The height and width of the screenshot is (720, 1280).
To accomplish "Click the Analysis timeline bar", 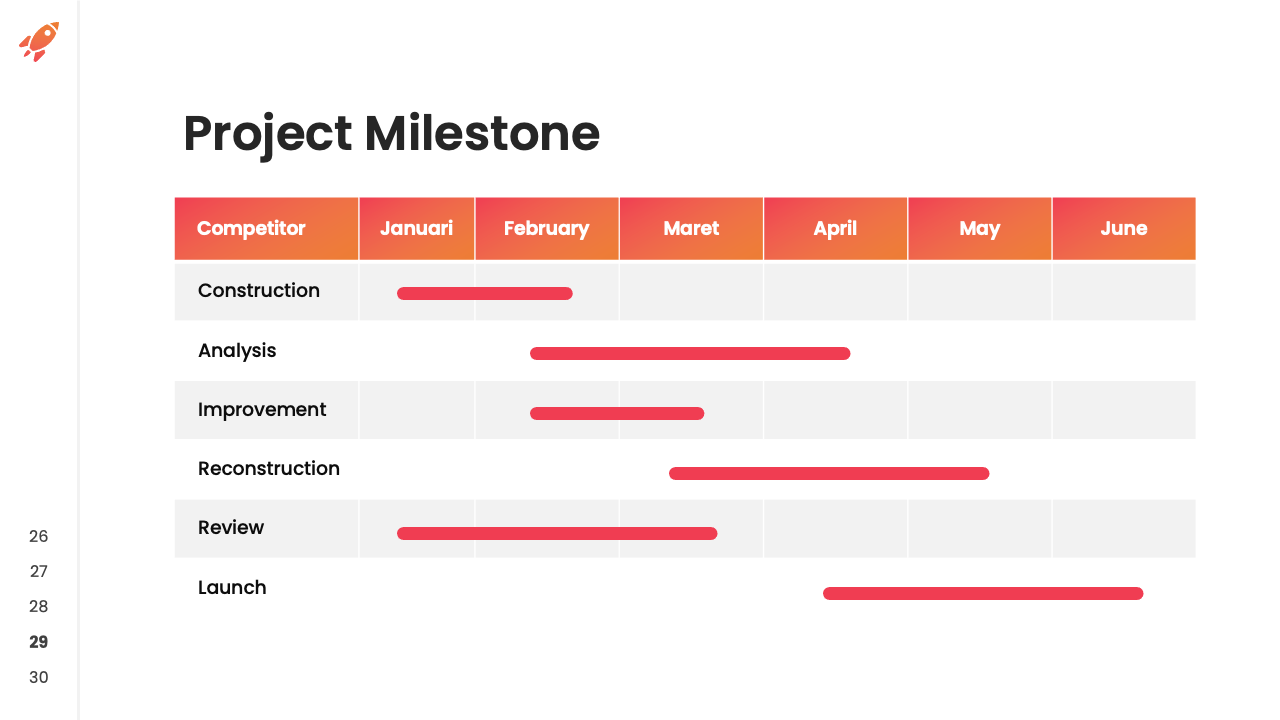I will (x=690, y=353).
